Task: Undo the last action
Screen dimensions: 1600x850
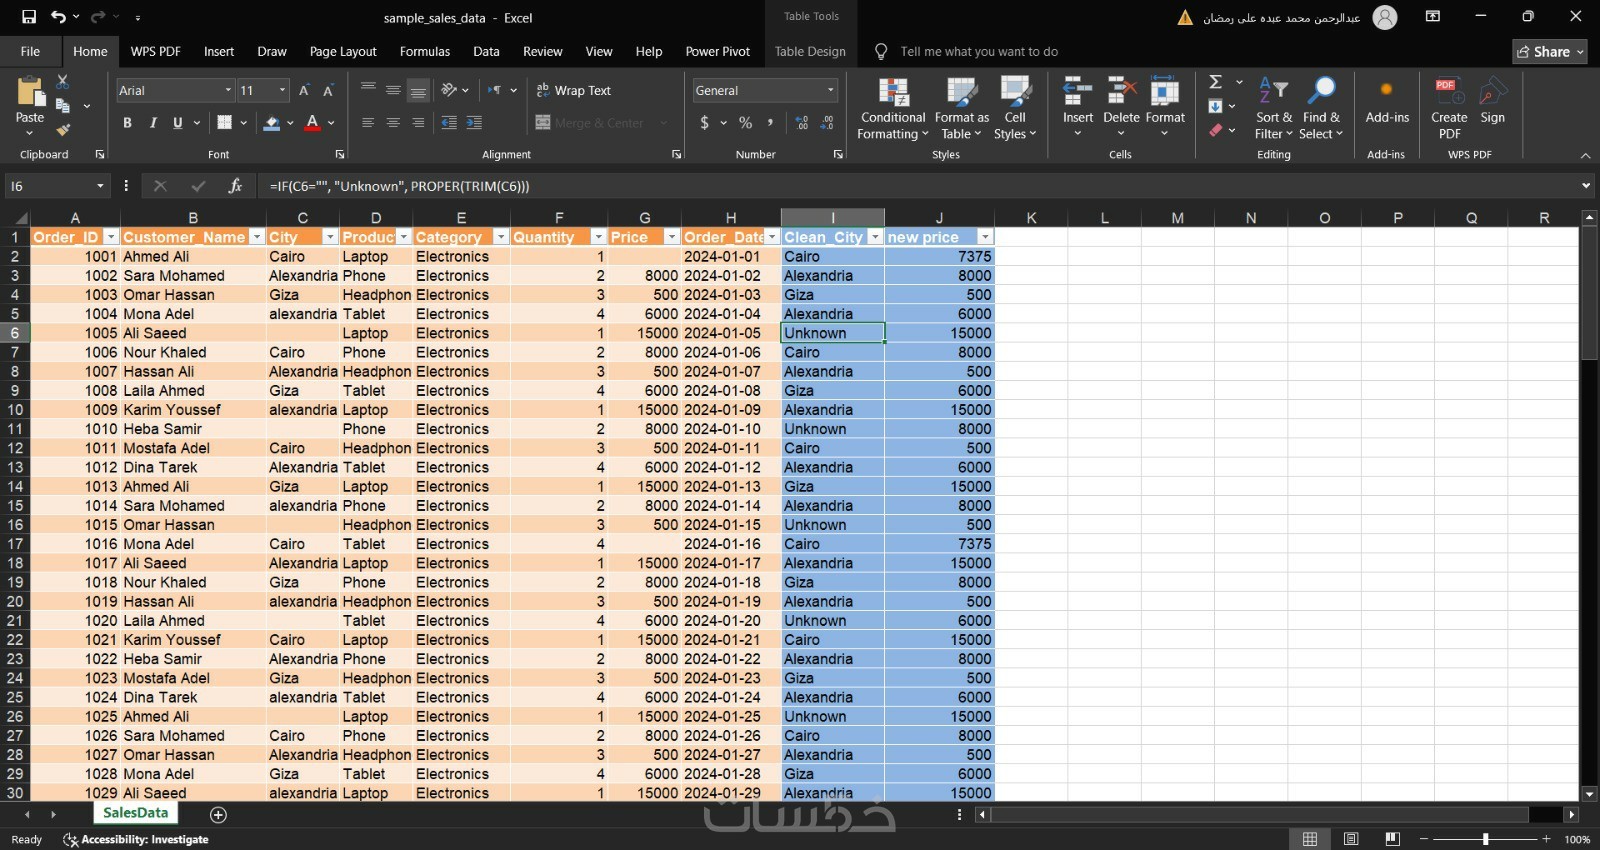Action: [x=58, y=17]
